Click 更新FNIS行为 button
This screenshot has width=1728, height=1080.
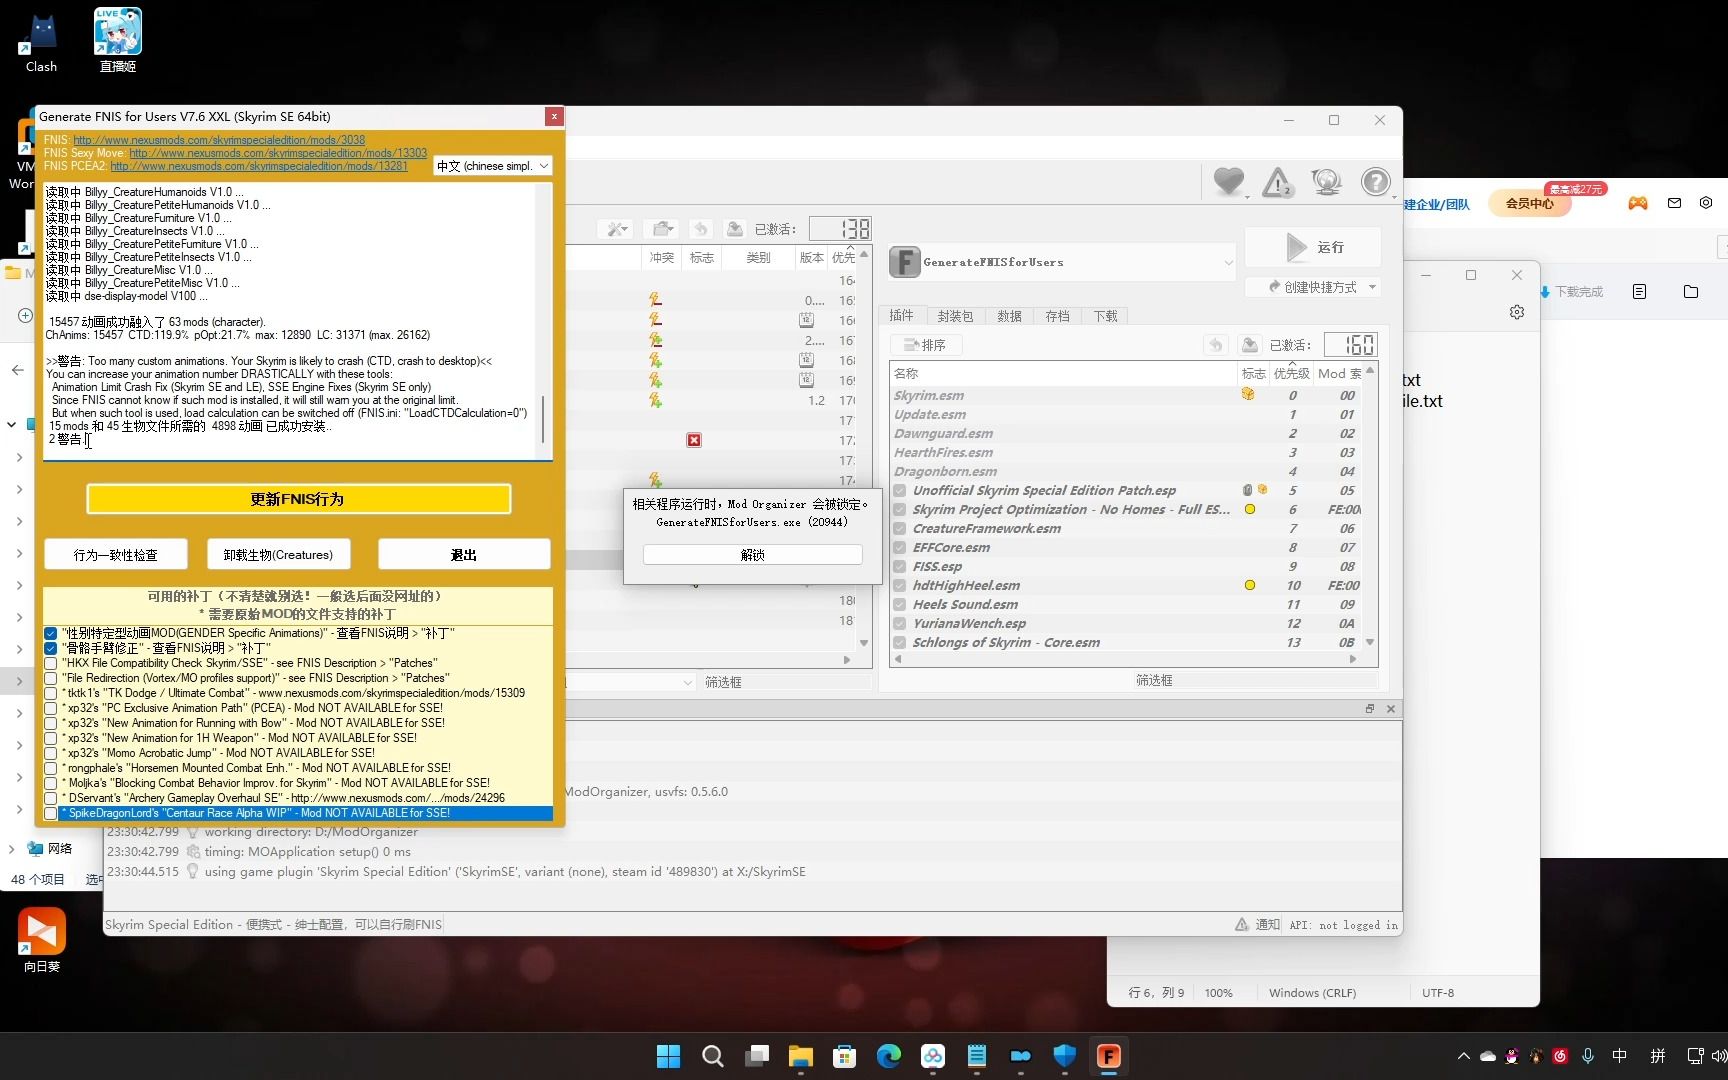point(298,499)
